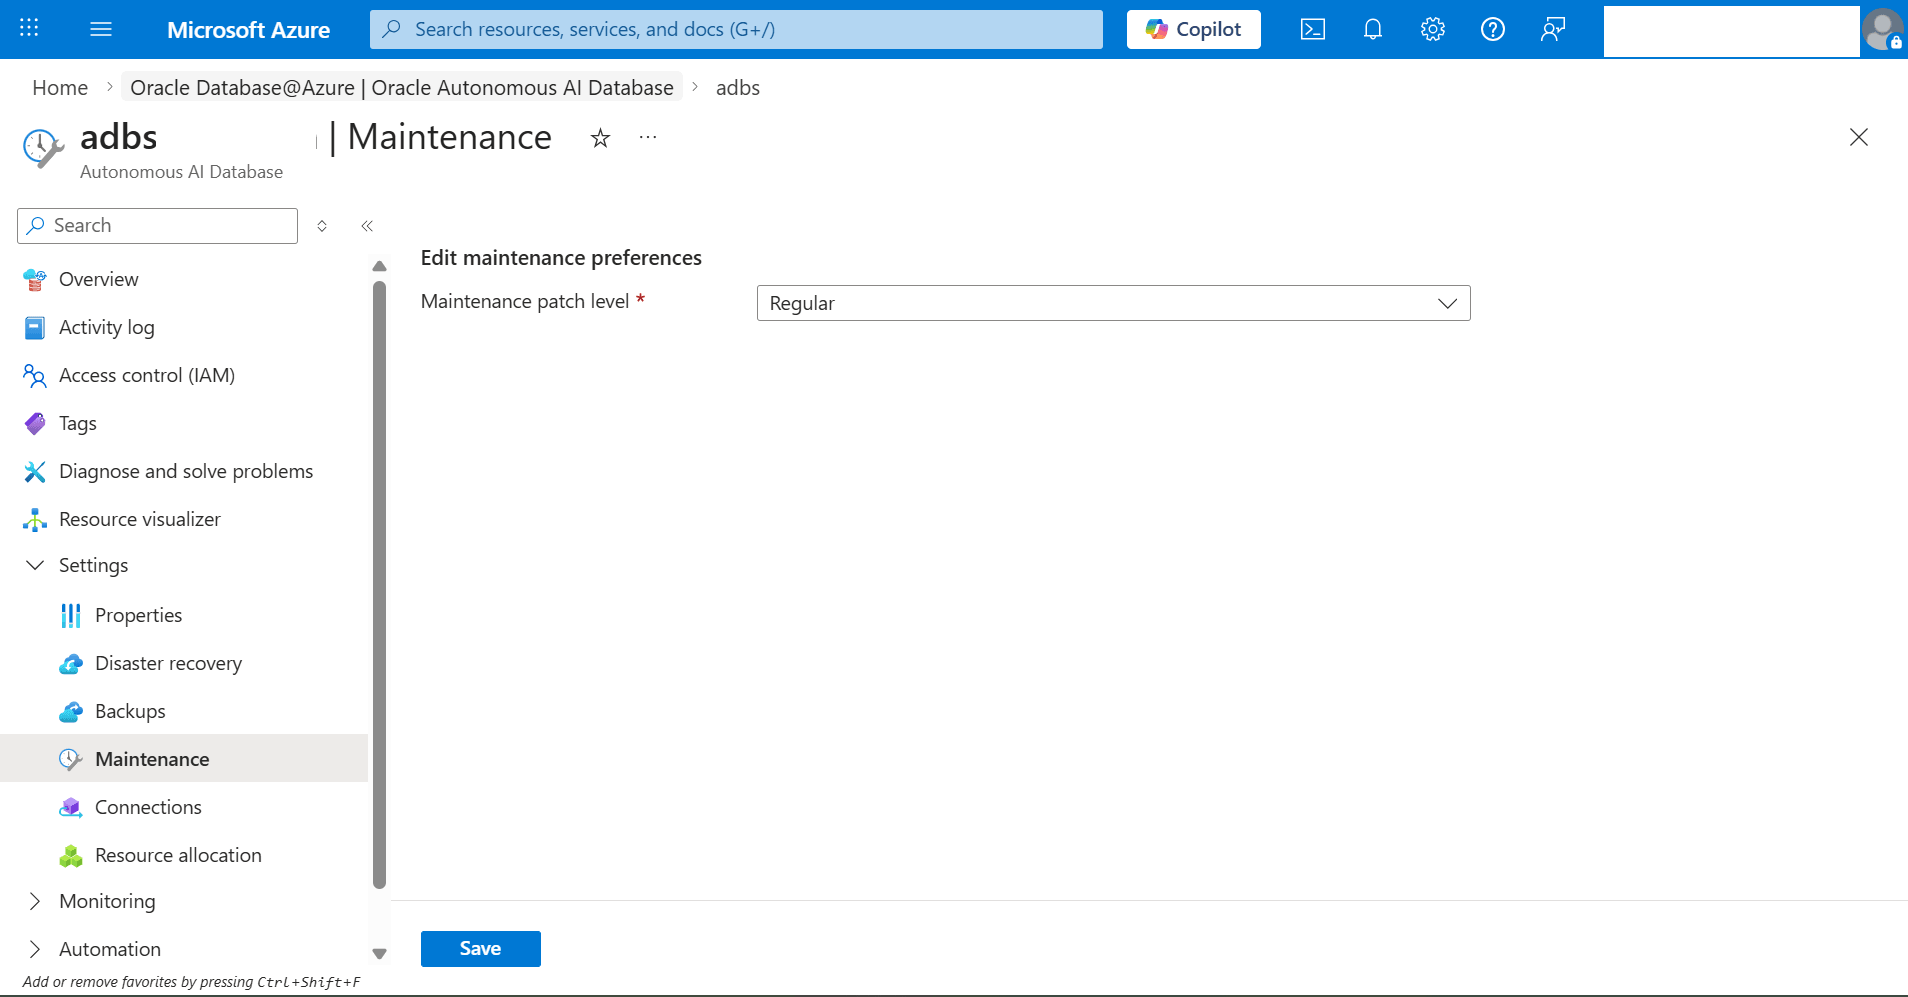Favorite this page with the star icon

[x=600, y=138]
